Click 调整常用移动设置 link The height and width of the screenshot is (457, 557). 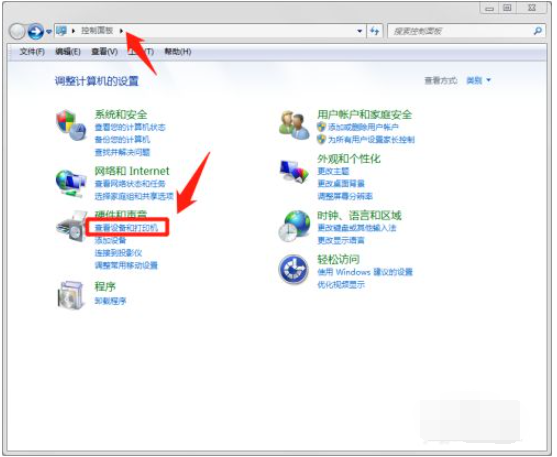[126, 265]
